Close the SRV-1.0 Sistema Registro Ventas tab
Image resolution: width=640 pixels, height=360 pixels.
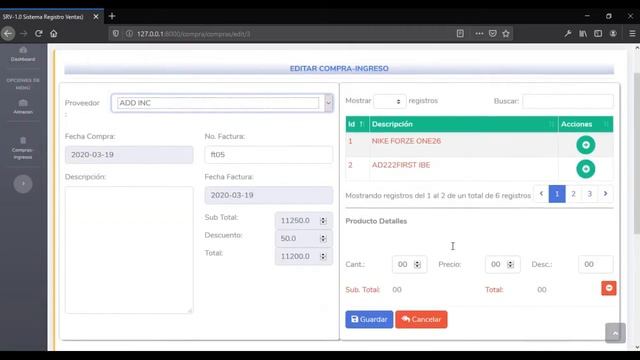(x=96, y=17)
